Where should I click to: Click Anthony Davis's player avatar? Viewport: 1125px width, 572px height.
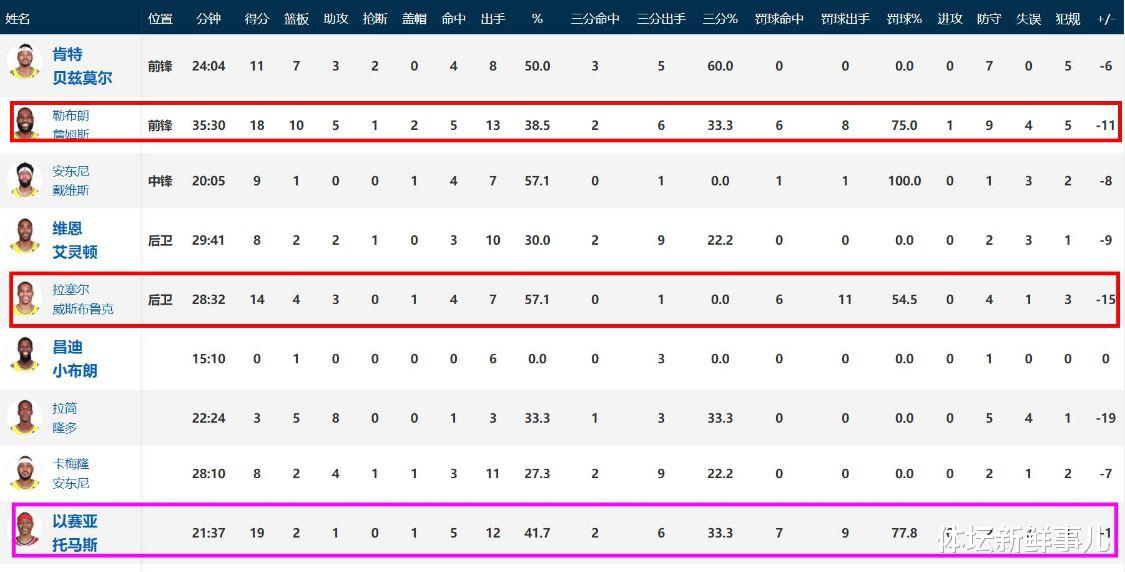click(x=24, y=180)
